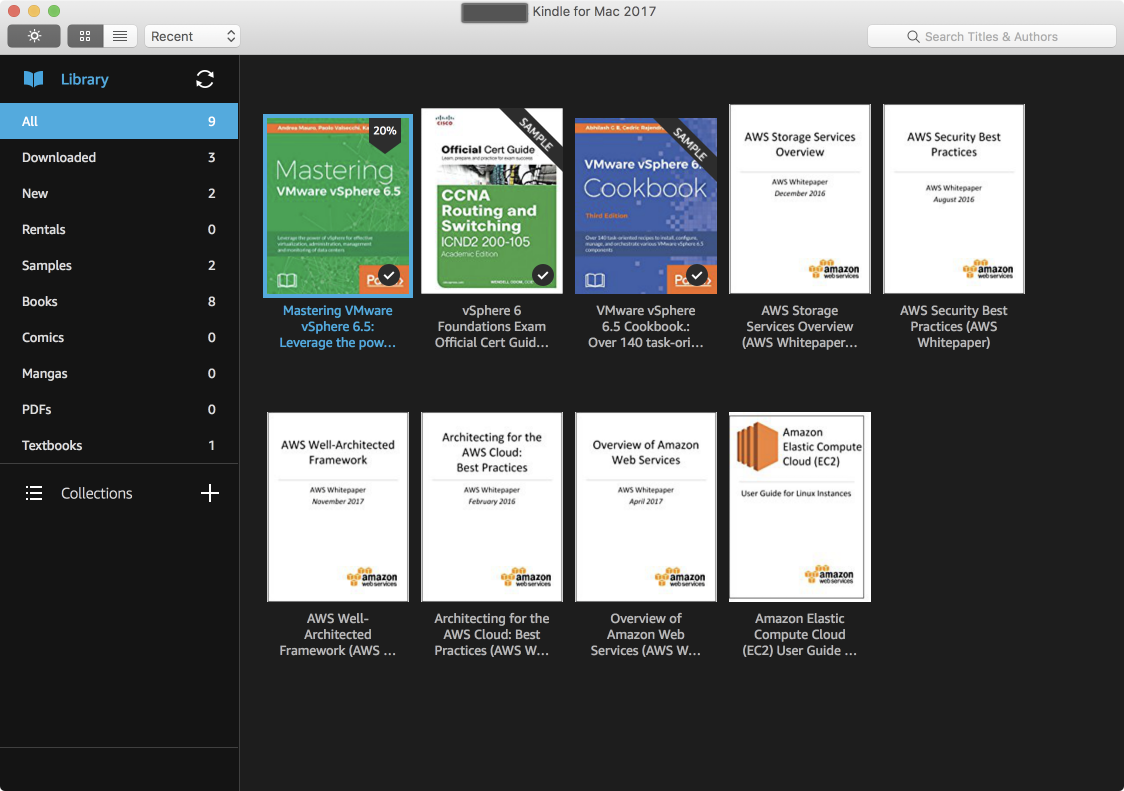Click the open-book icon on vSphere Cookbook cover
Image resolution: width=1124 pixels, height=791 pixels.
coord(595,280)
